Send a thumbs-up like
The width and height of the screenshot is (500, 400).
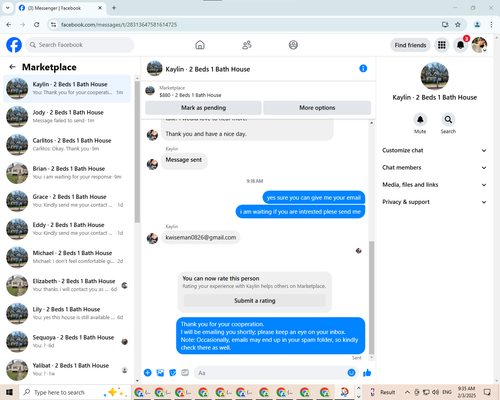(x=367, y=373)
